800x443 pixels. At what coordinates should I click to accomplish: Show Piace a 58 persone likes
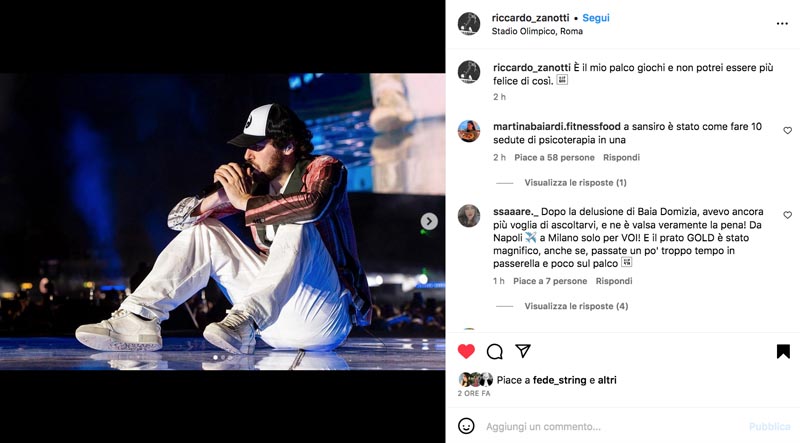554,158
